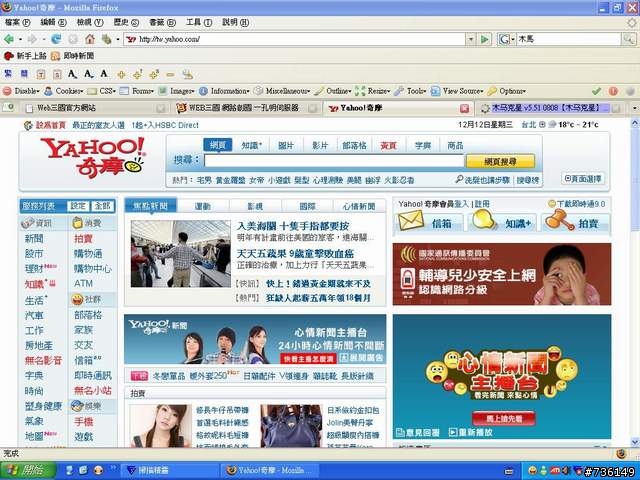Click the 下載即時通9.0 link
Screen dimensions: 640x480
click(x=581, y=204)
